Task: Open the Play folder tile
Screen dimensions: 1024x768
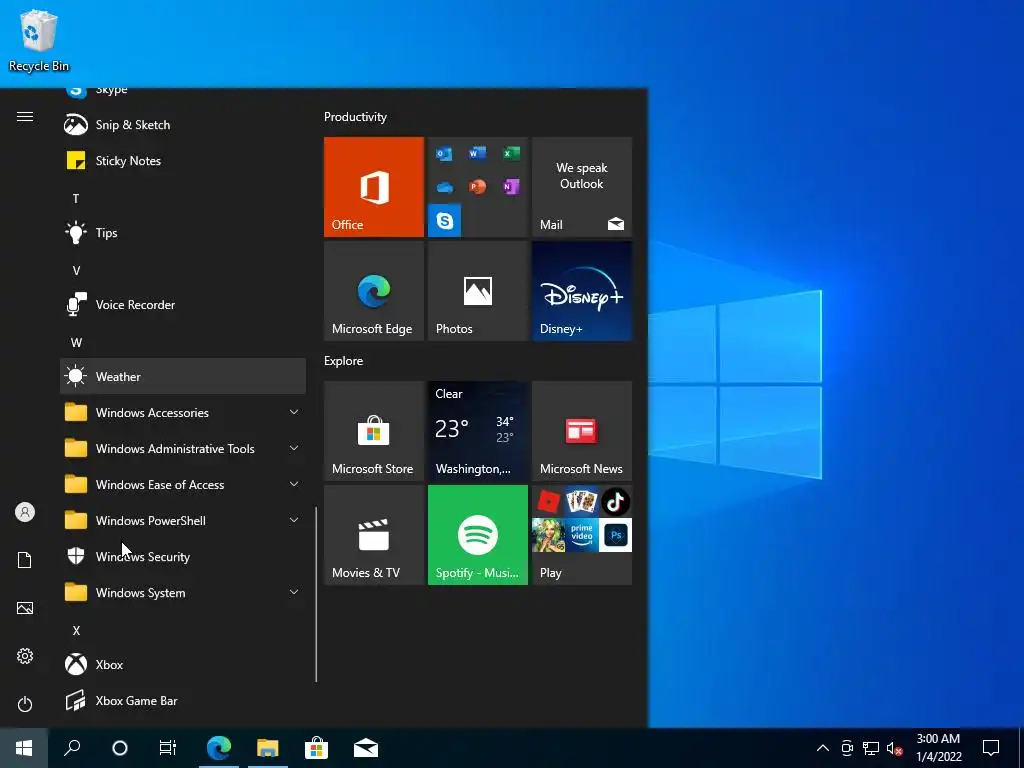Action: pyautogui.click(x=582, y=535)
